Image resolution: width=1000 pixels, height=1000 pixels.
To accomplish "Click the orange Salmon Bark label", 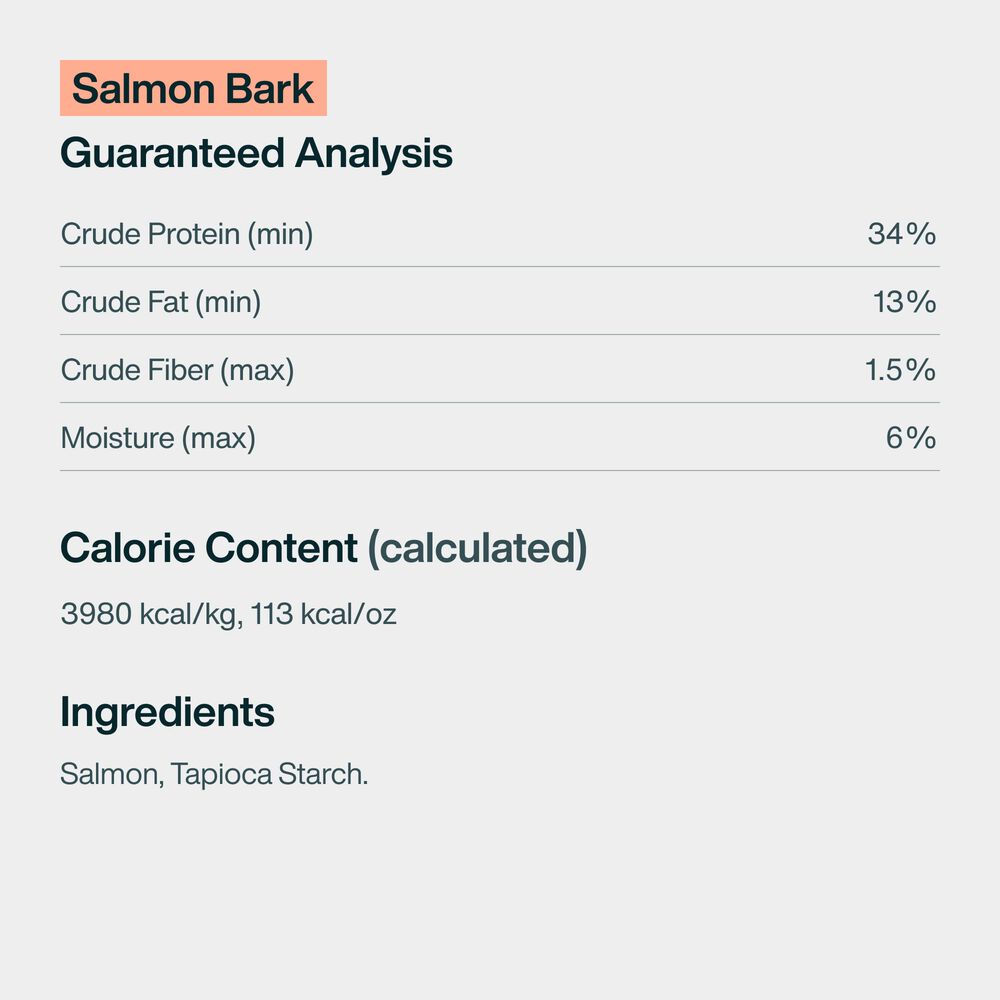I will pyautogui.click(x=193, y=89).
